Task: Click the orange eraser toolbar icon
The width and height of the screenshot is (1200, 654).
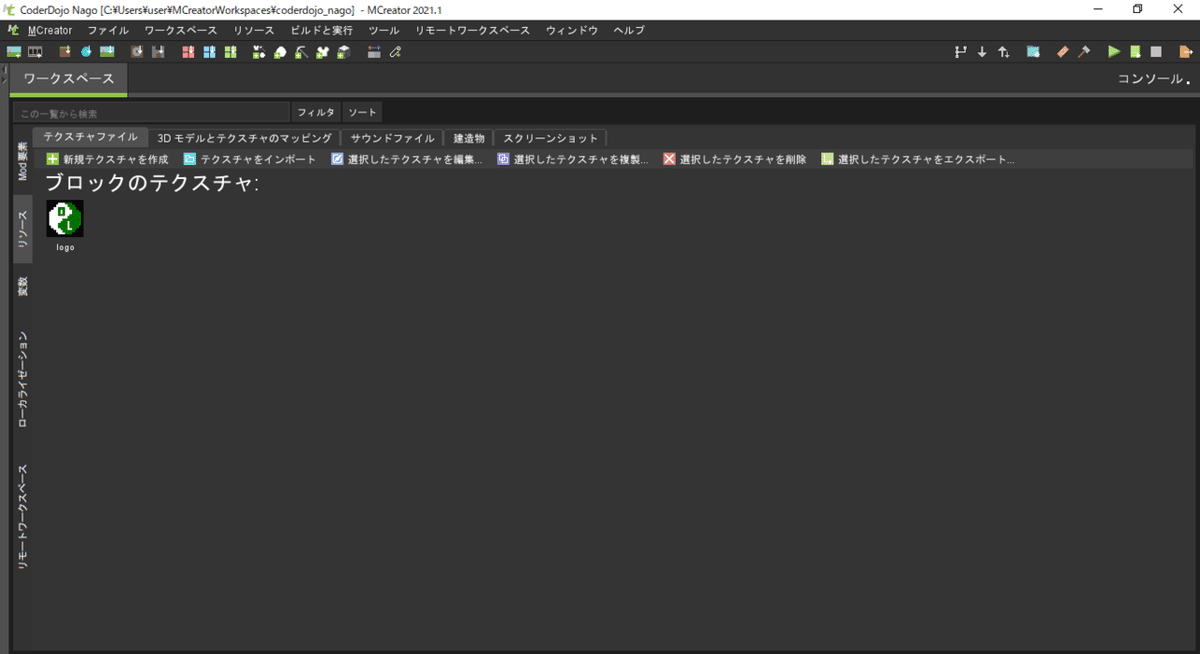Action: 1062,51
